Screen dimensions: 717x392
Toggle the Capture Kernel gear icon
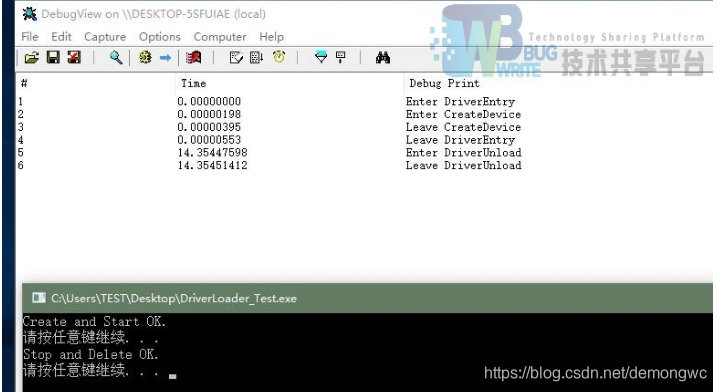pyautogui.click(x=145, y=57)
